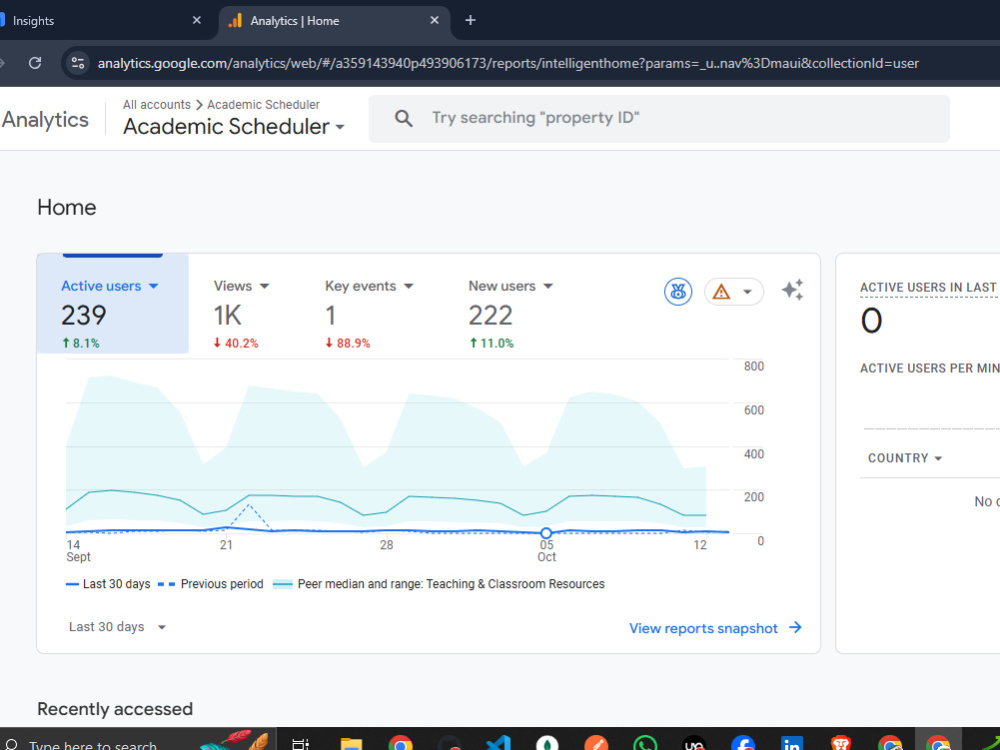The image size is (1000, 750).
Task: Open the All accounts breadcrumb
Action: click(x=157, y=105)
